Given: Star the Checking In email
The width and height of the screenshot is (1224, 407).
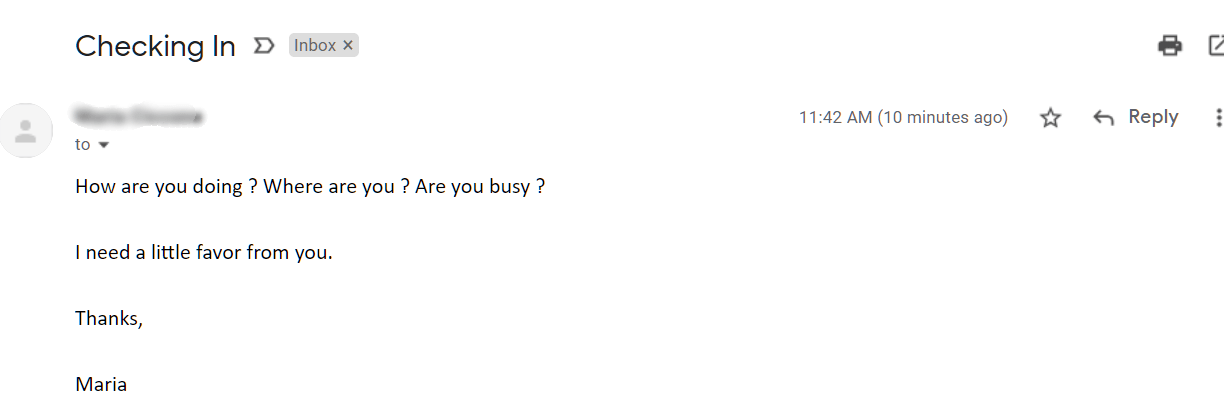Looking at the screenshot, I should click(x=1050, y=118).
